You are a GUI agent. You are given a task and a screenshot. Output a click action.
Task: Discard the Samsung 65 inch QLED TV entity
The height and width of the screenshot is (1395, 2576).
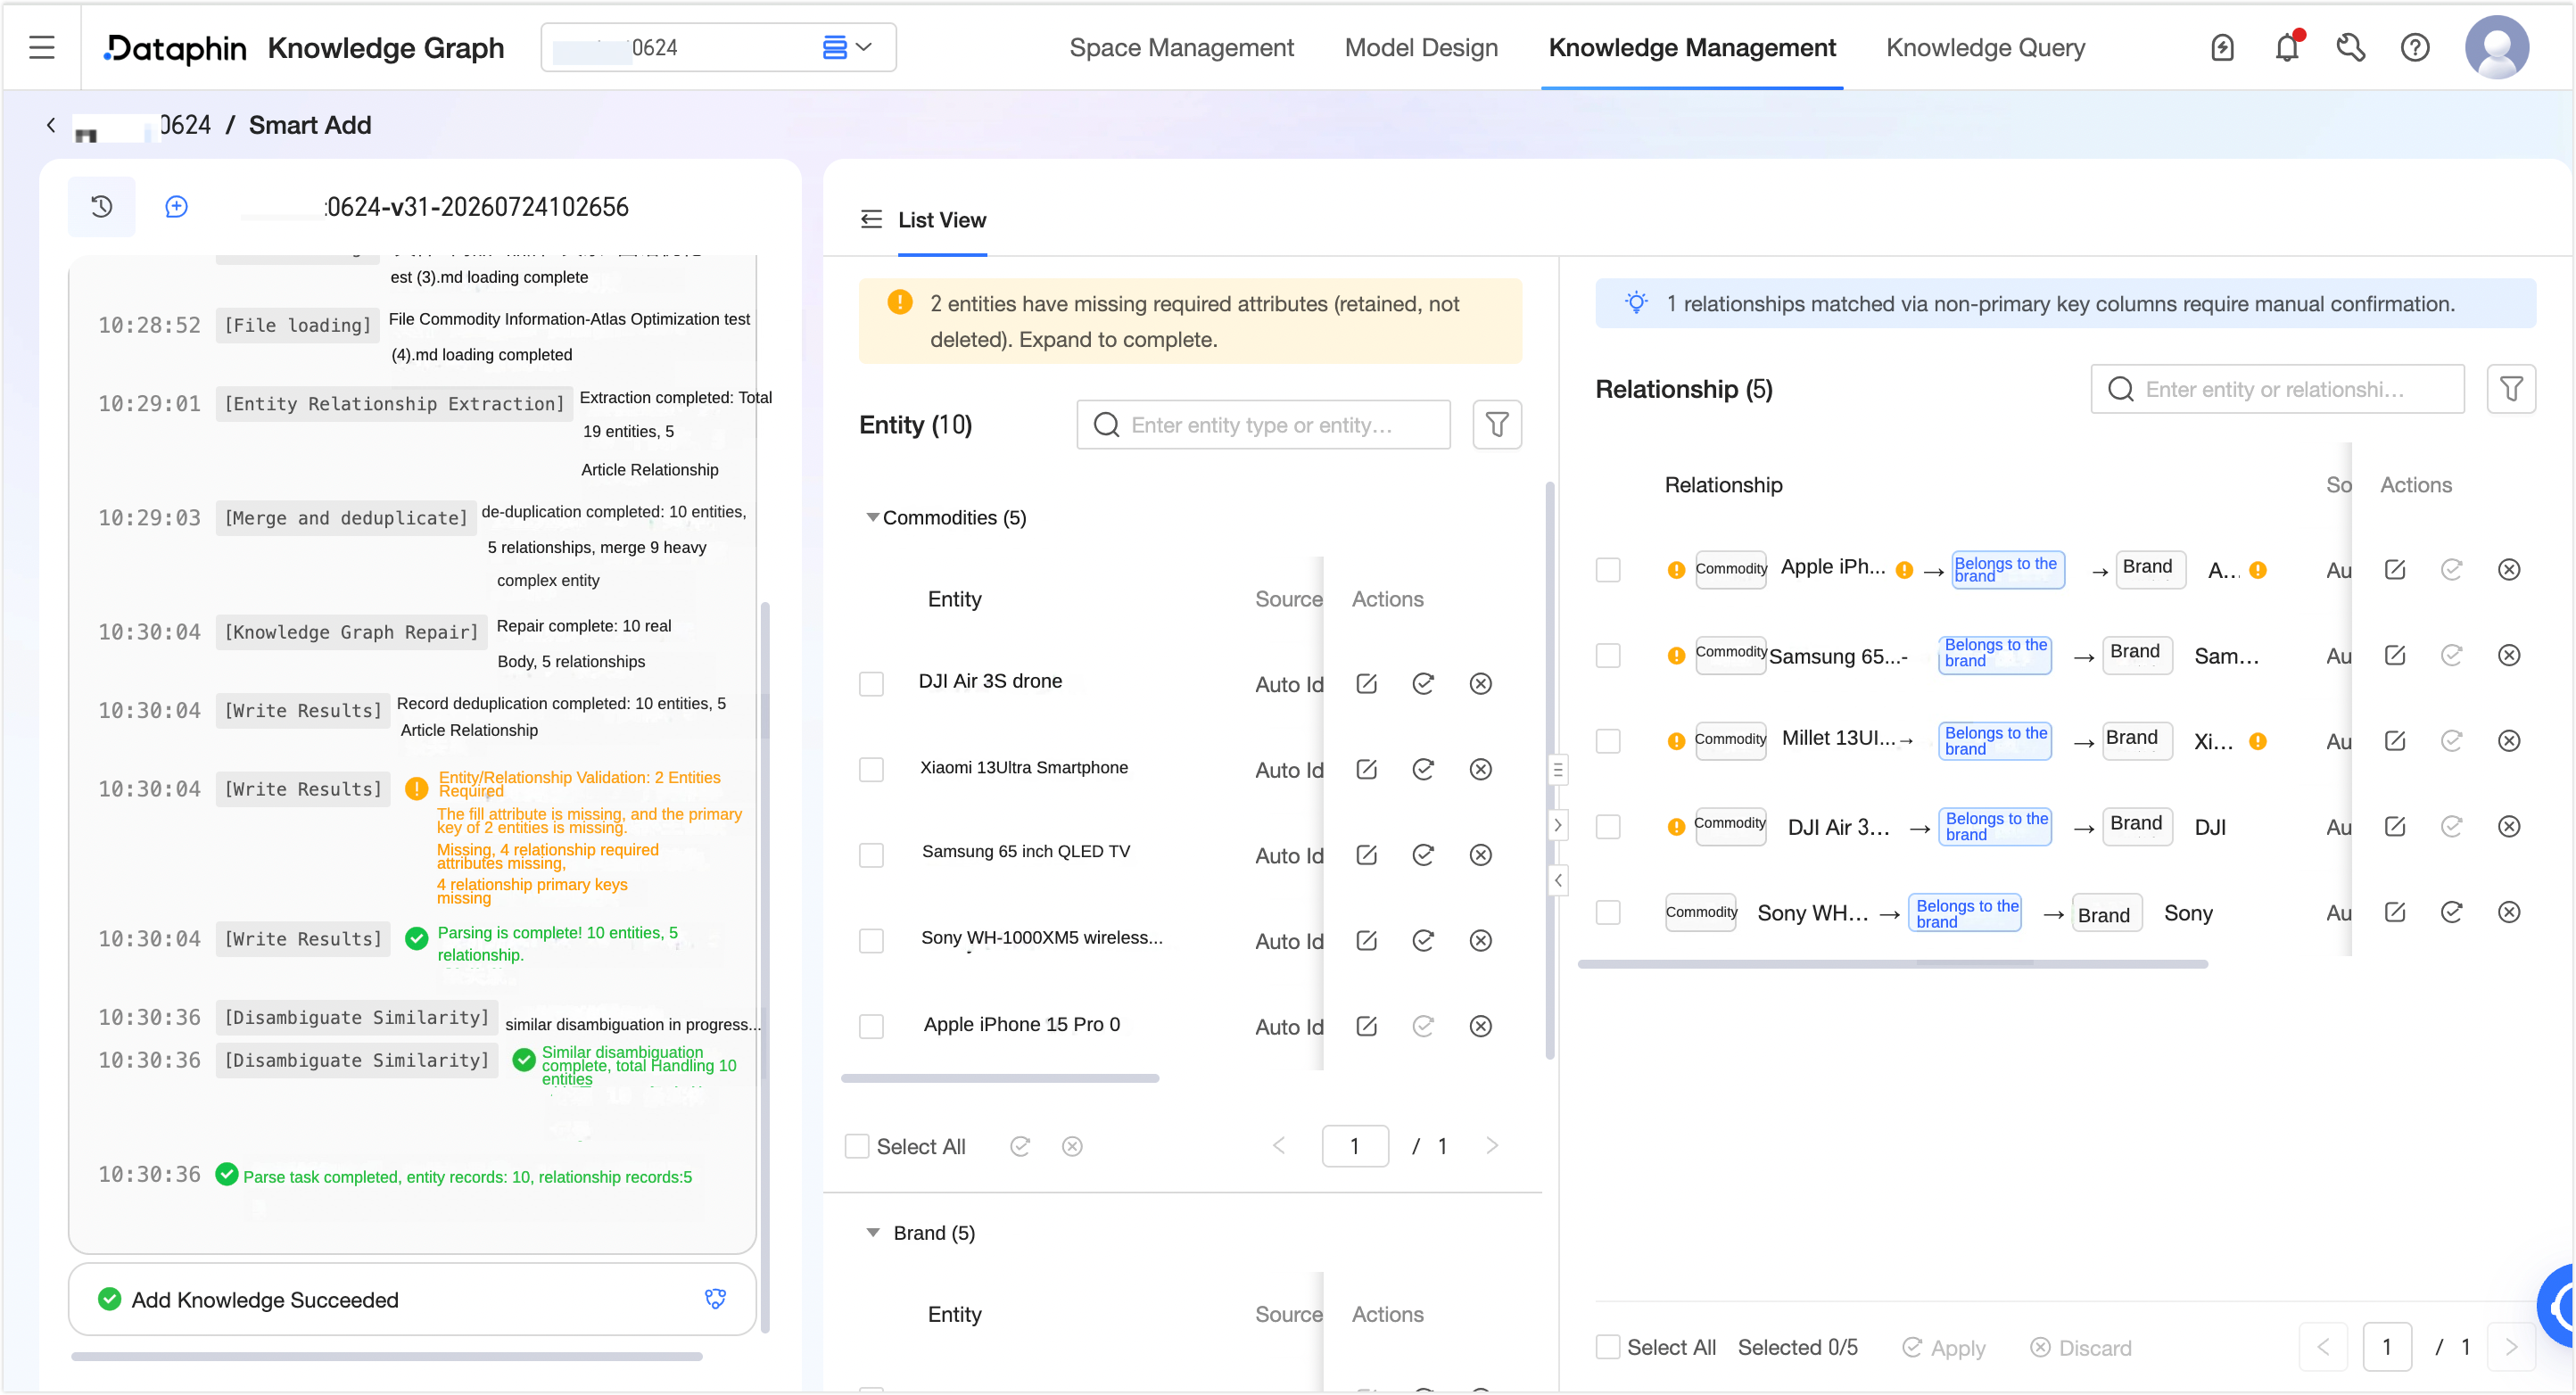point(1481,855)
